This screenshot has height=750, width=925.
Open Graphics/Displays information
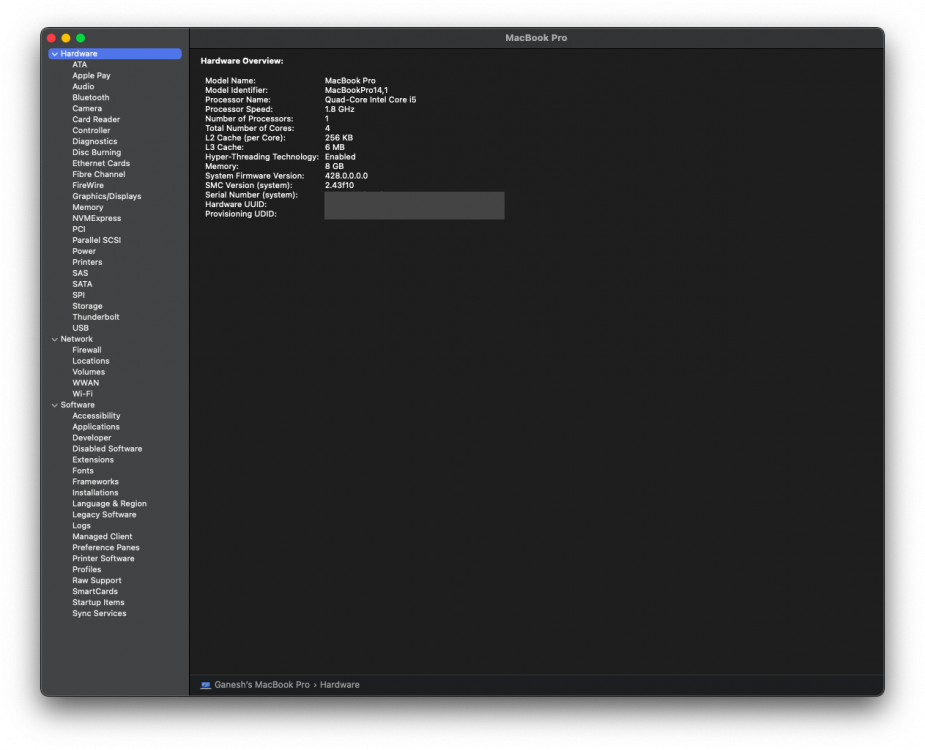tap(107, 196)
